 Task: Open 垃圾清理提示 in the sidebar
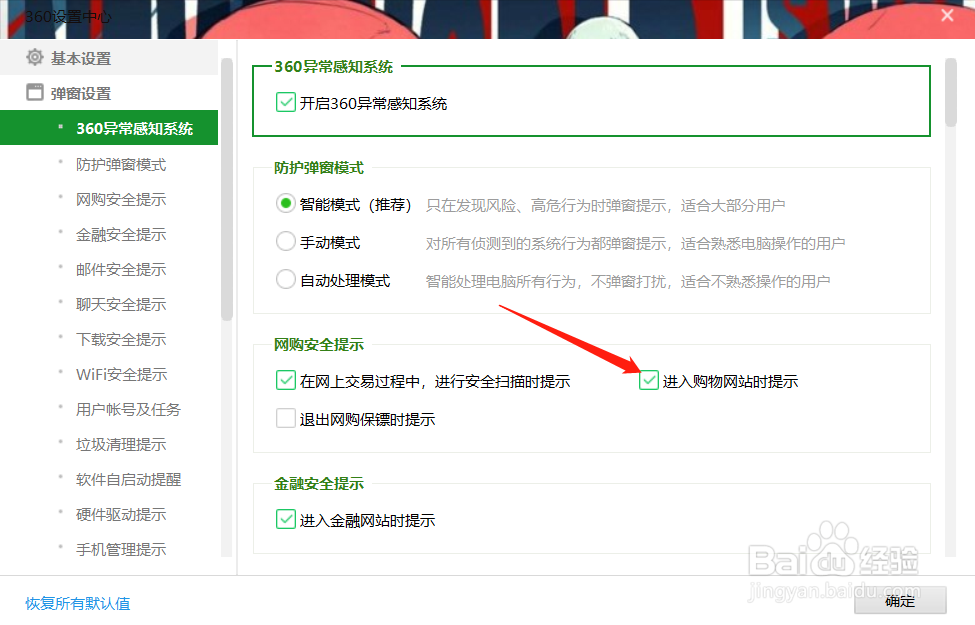click(x=121, y=445)
